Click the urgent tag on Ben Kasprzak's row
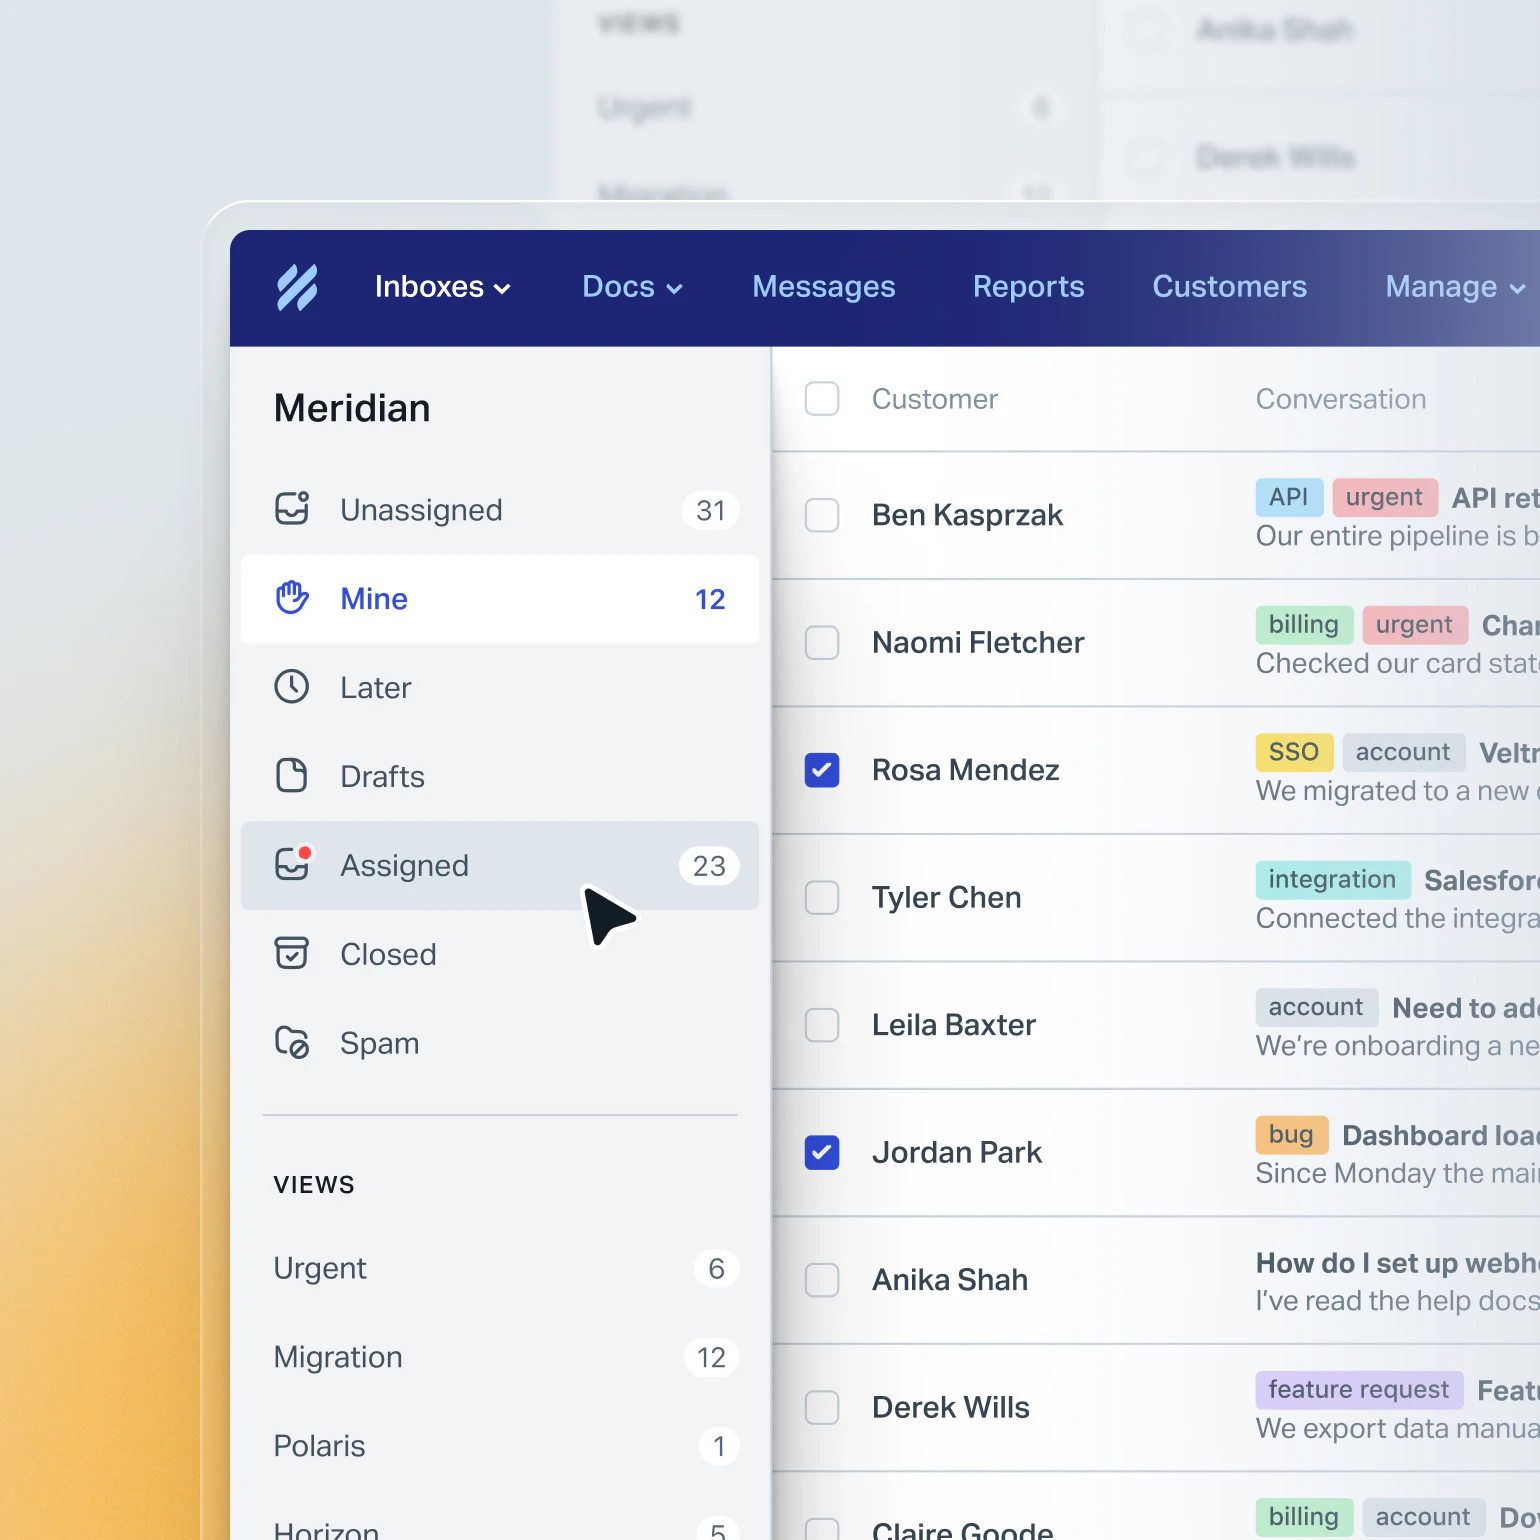 click(x=1385, y=497)
